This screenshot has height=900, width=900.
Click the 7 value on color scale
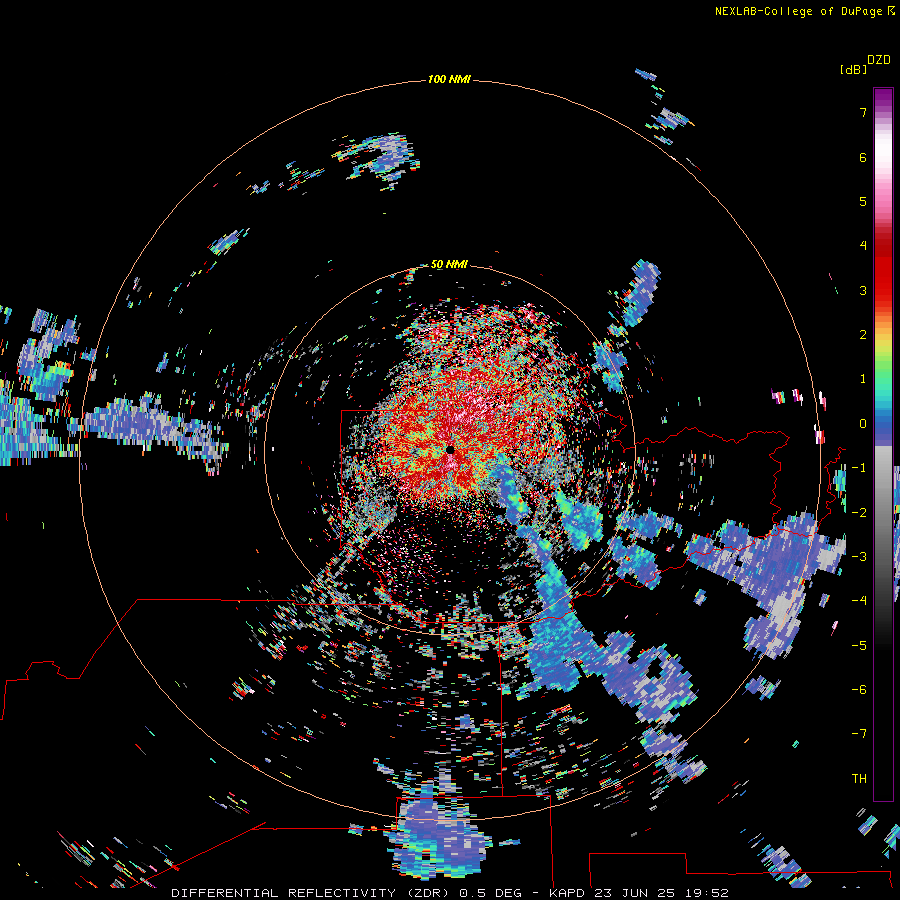863,112
